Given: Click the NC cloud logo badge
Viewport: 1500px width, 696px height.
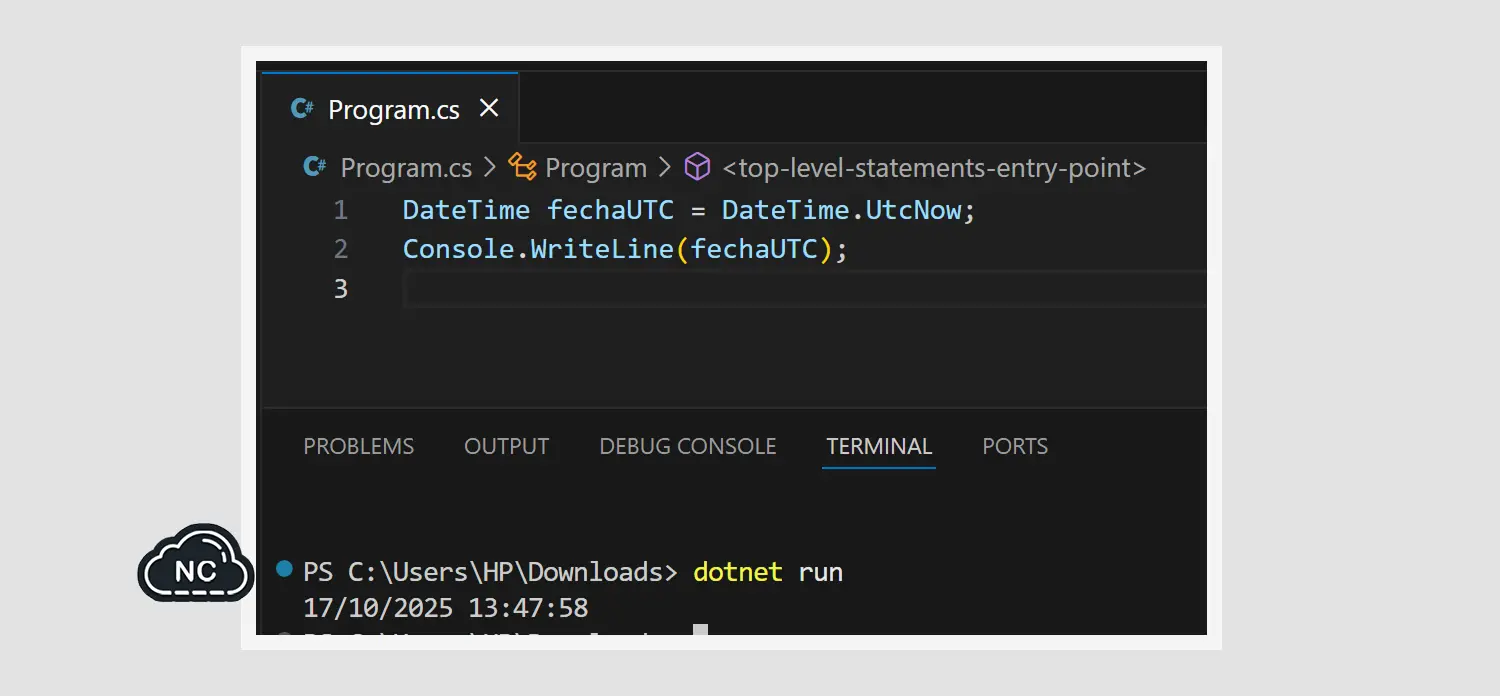Looking at the screenshot, I should (x=196, y=566).
